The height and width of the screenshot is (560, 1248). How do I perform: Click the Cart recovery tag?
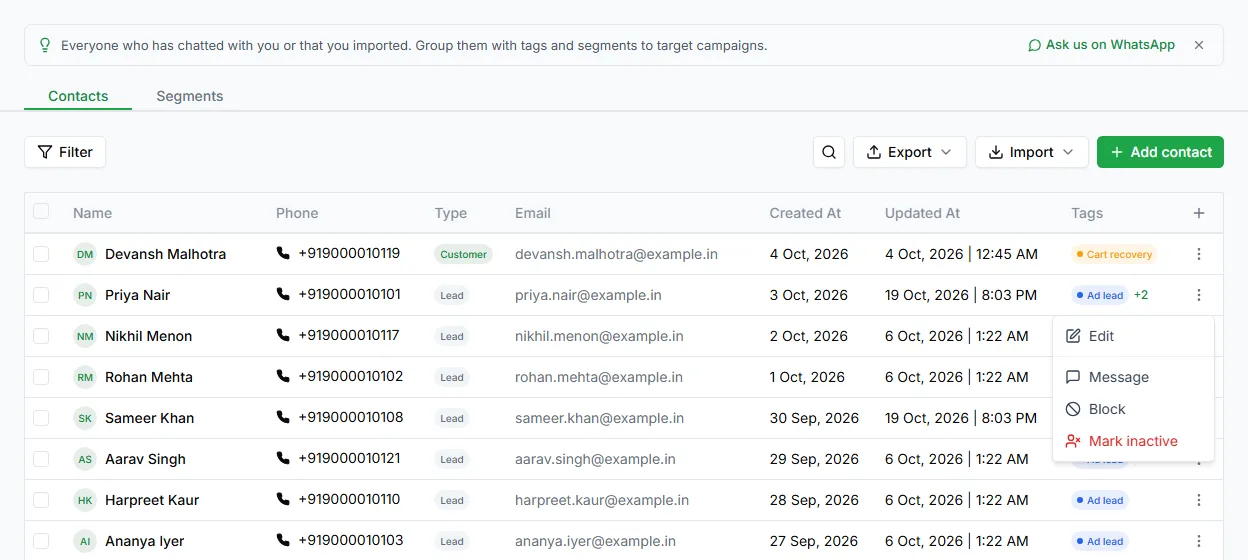tap(1113, 254)
